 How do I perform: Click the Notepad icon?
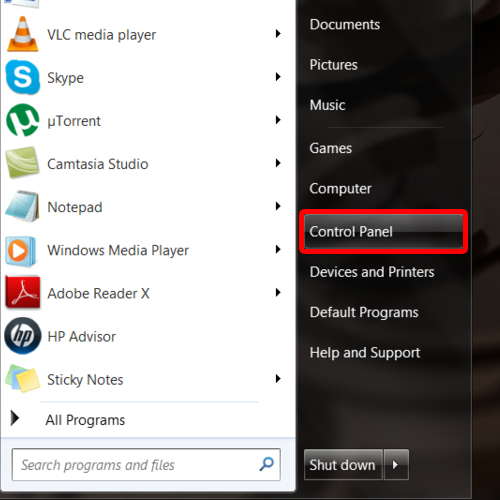[x=23, y=206]
